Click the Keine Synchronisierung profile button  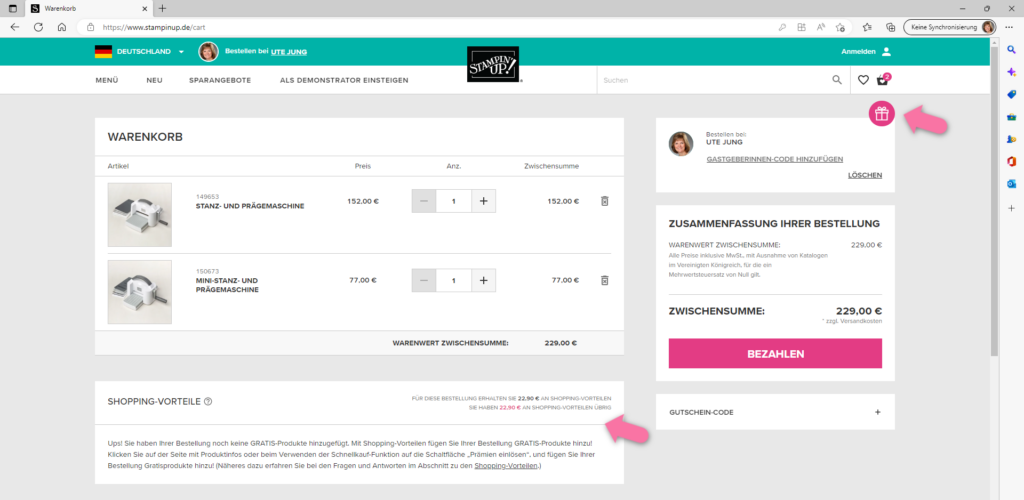click(x=950, y=27)
